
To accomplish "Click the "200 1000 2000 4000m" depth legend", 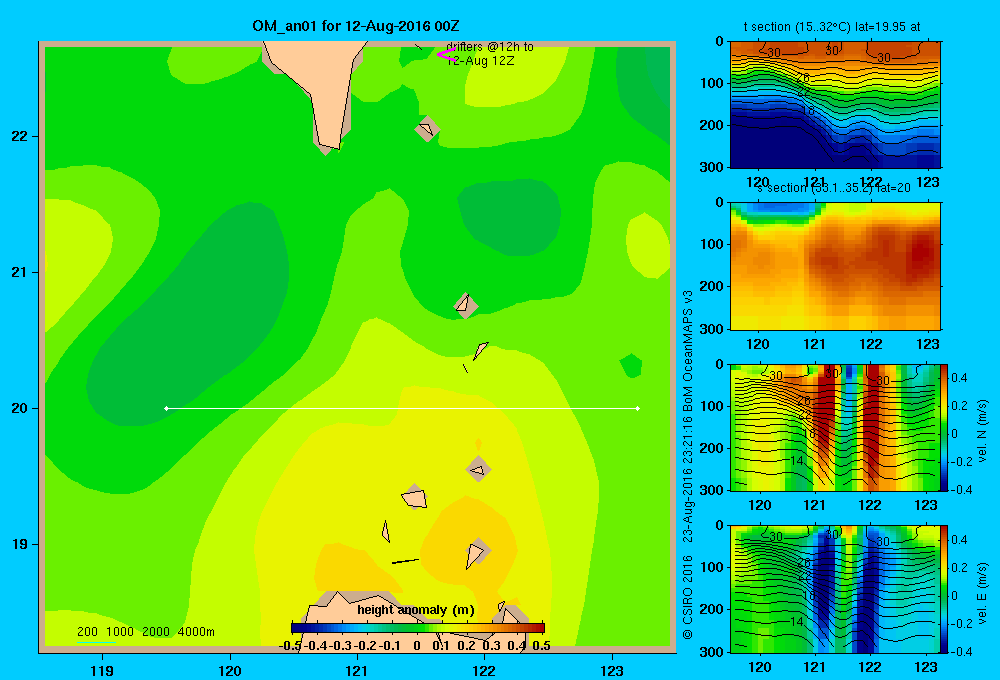I will (x=145, y=632).
